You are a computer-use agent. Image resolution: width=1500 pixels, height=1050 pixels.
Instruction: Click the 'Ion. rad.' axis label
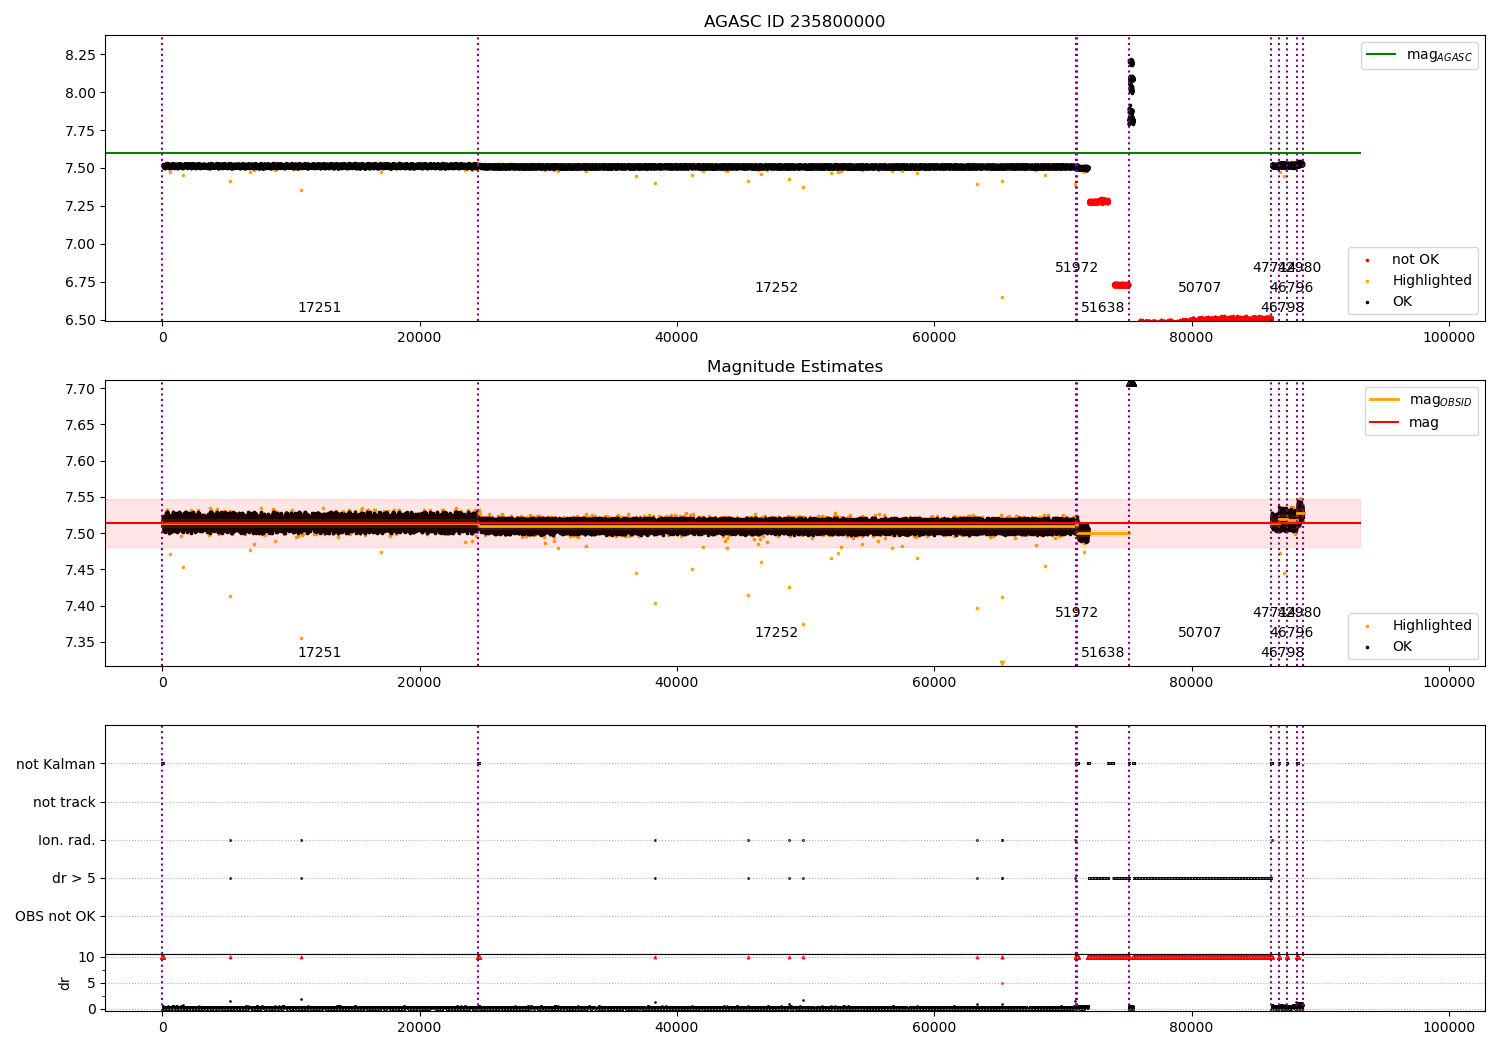click(67, 840)
